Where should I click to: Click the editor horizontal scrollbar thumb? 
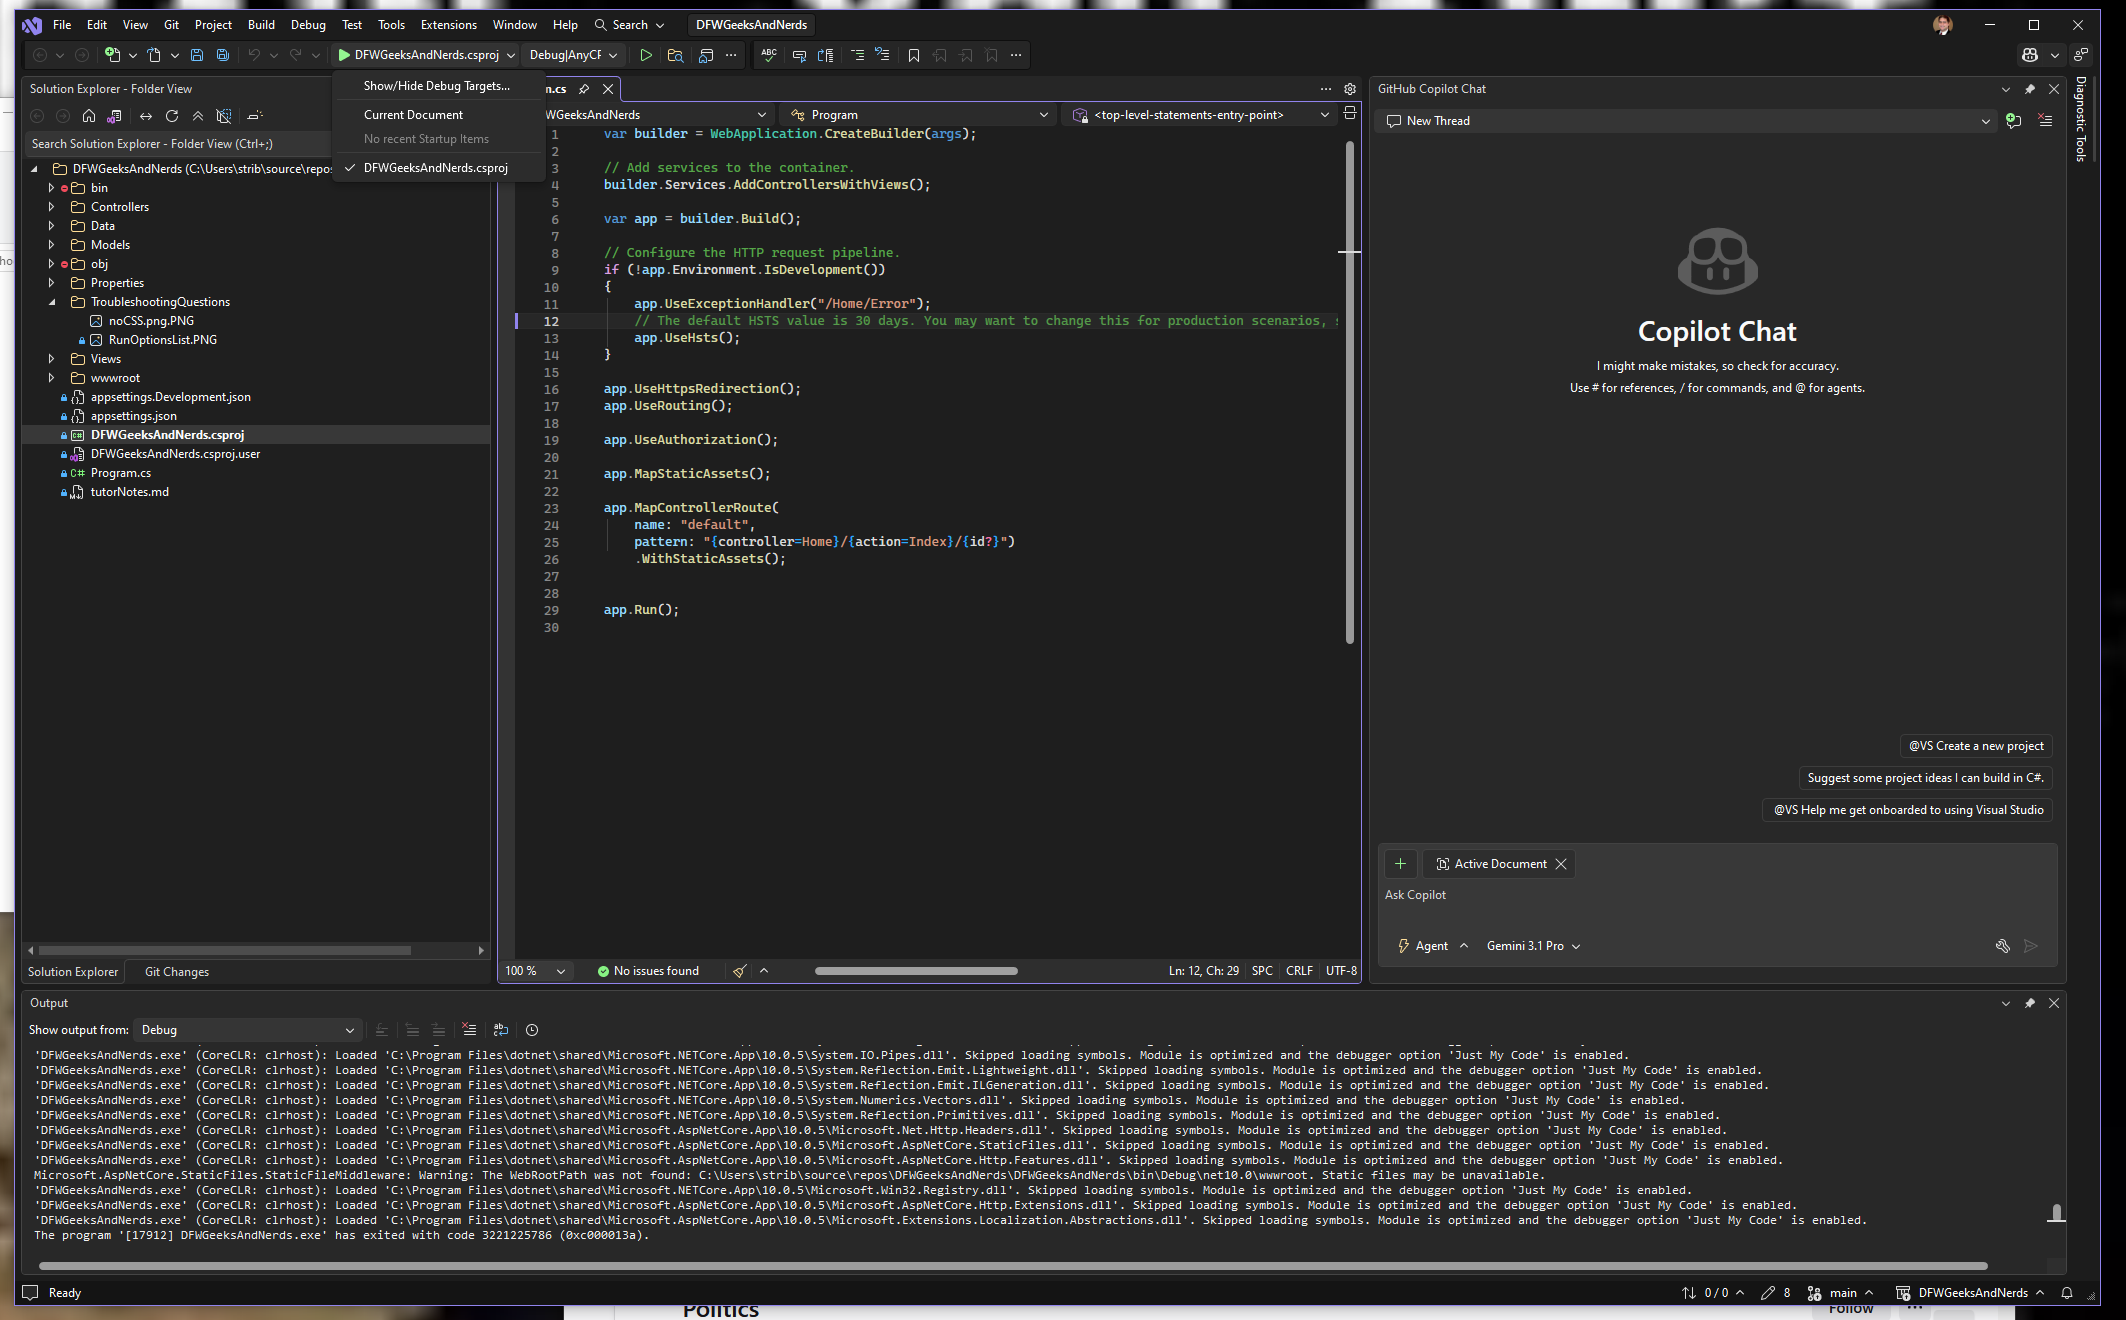[915, 971]
